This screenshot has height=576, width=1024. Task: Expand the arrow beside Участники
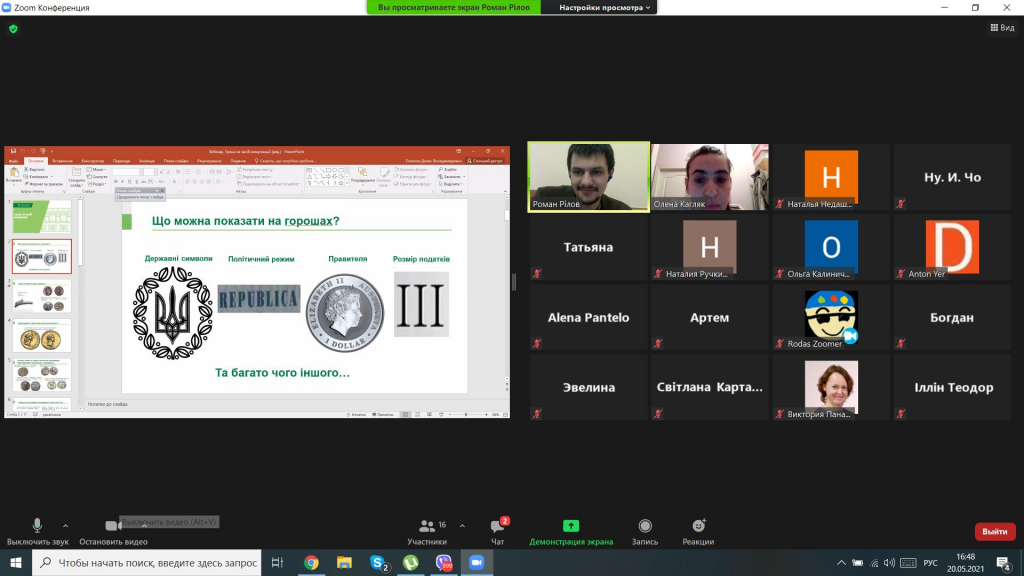[x=462, y=526]
